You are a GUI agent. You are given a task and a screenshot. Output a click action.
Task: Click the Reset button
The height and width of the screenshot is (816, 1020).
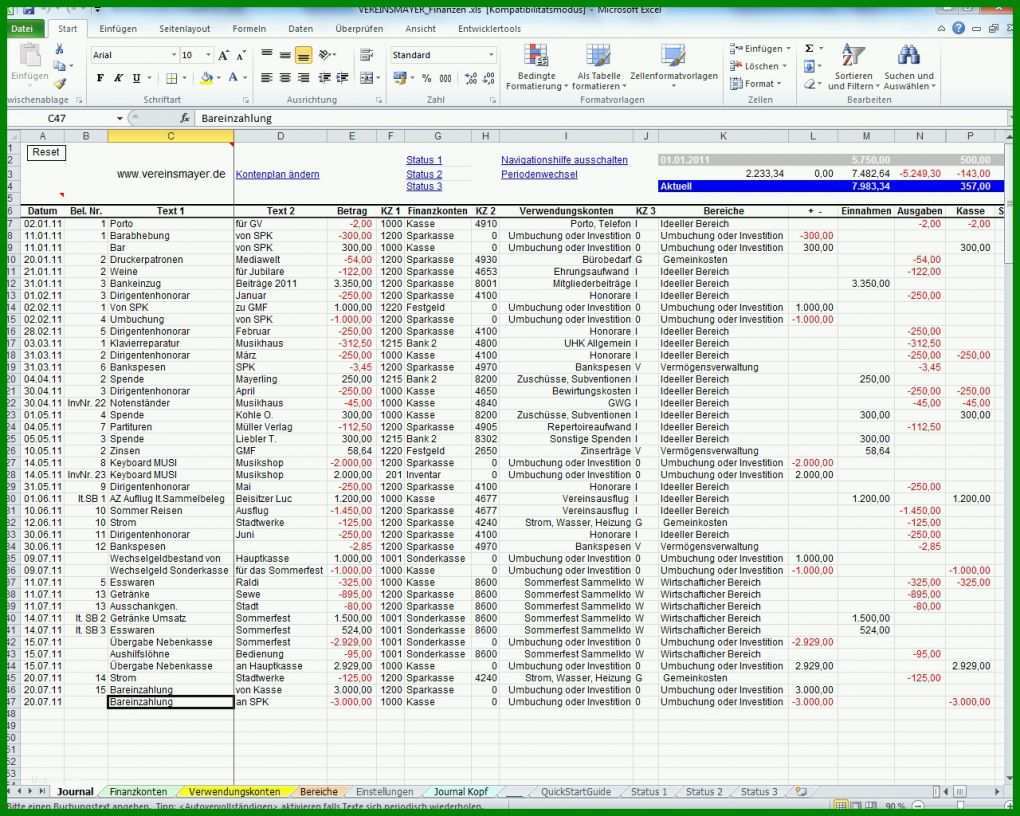coord(46,152)
